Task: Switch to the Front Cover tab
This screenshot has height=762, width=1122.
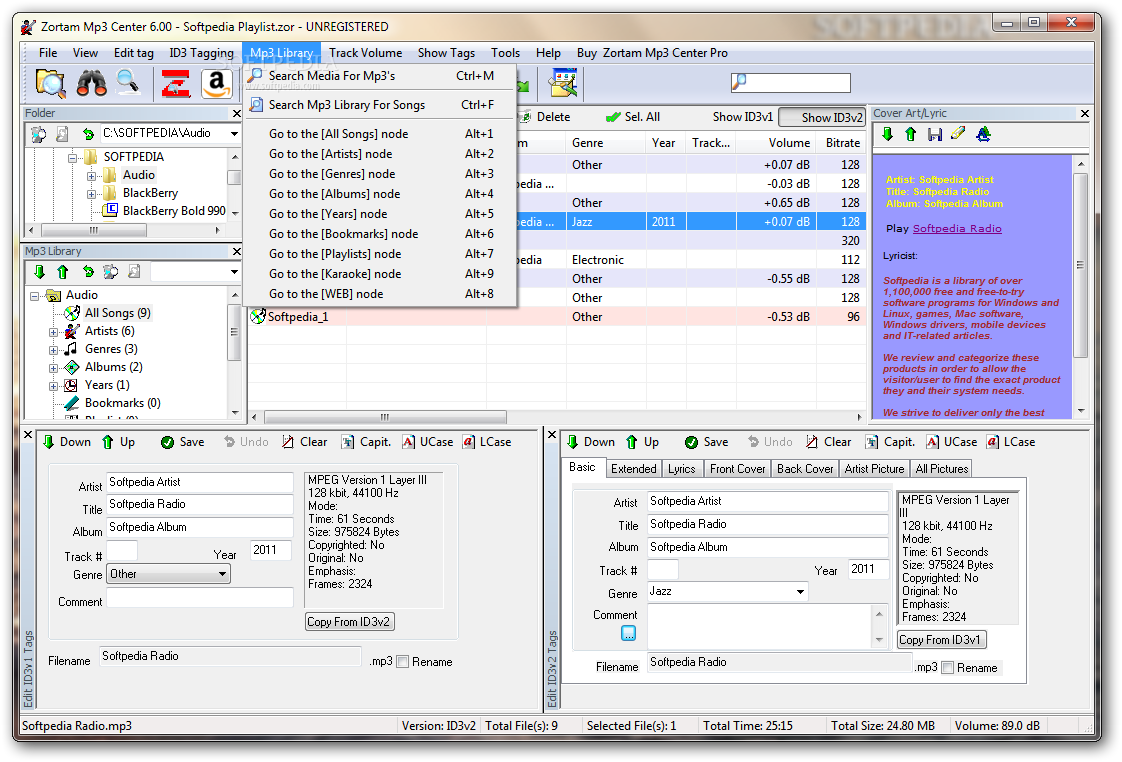Action: [x=737, y=469]
